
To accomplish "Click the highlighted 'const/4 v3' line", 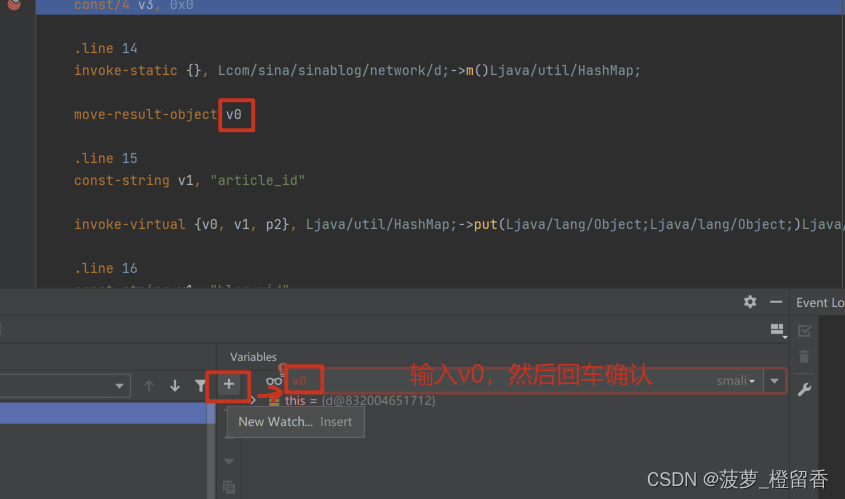I will click(134, 5).
